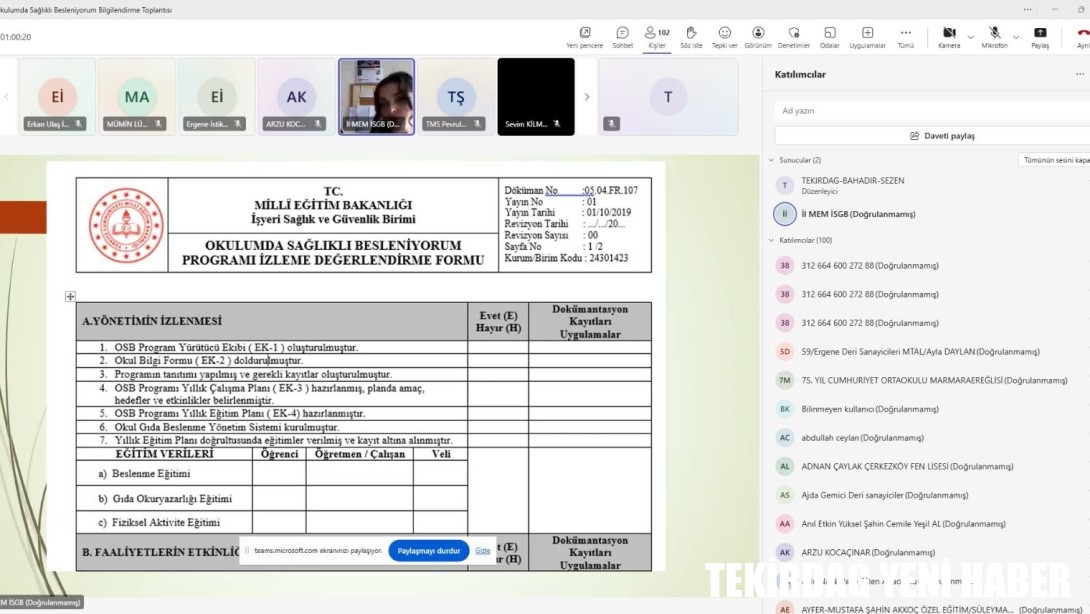Select abdullah ceylan participant
The height and width of the screenshot is (614, 1090).
tap(862, 438)
